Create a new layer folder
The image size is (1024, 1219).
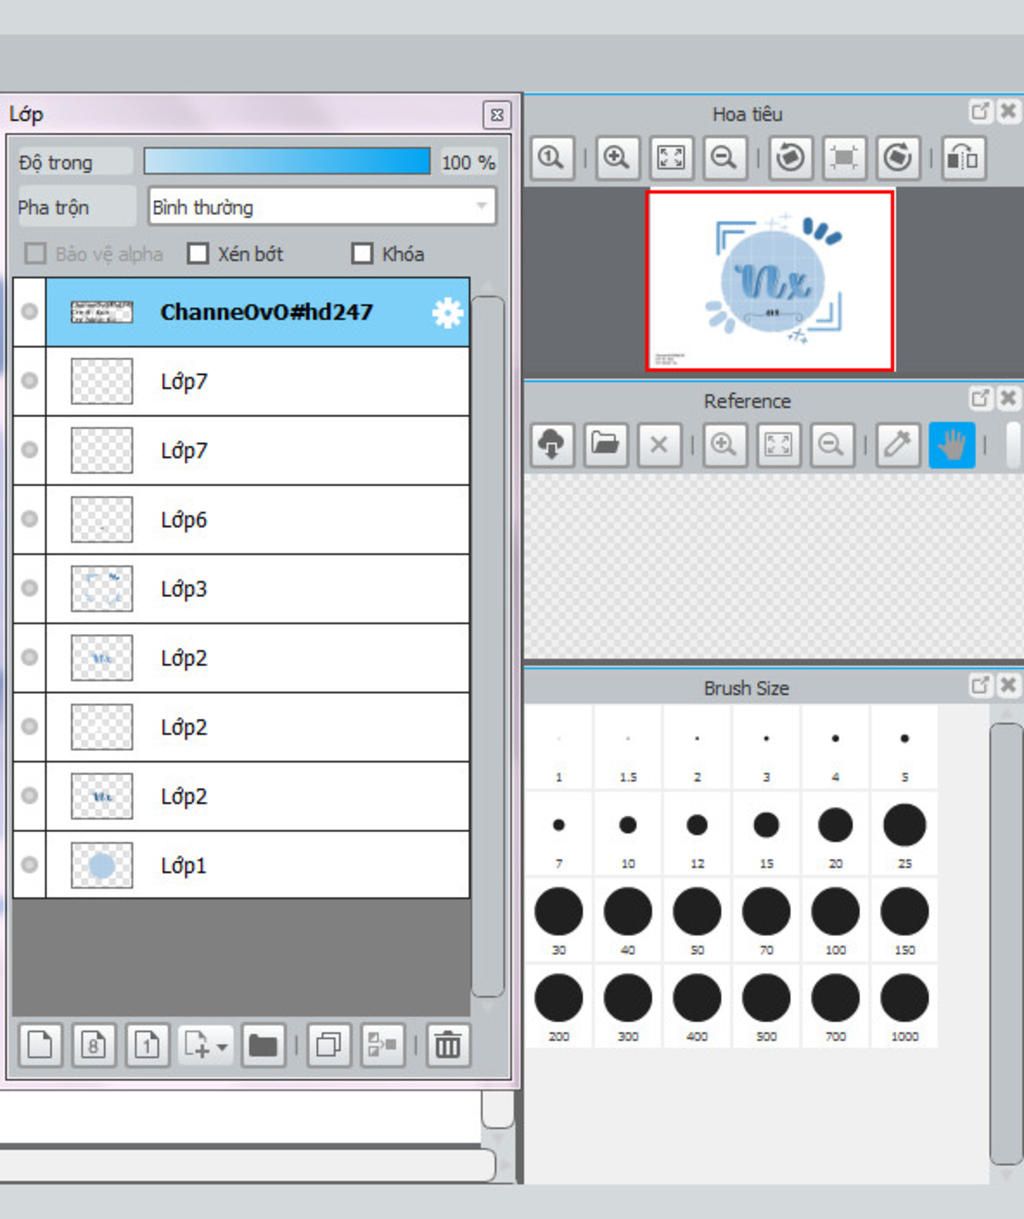point(263,1045)
